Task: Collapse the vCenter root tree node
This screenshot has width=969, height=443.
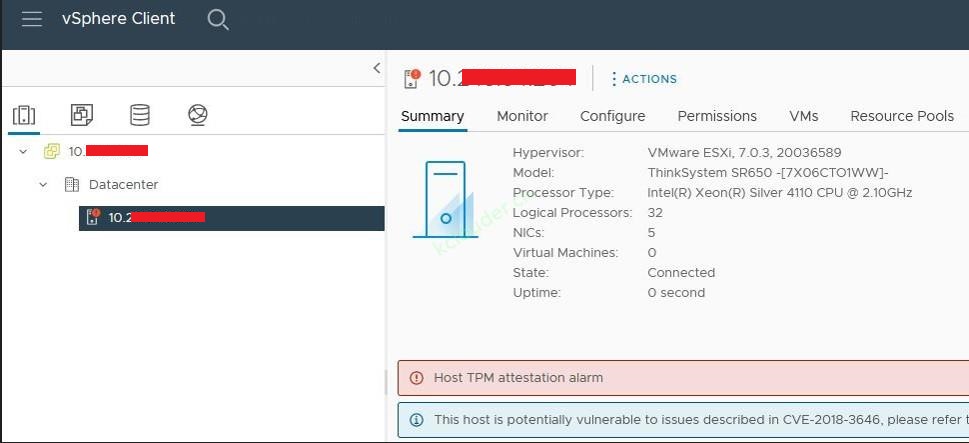Action: coord(23,151)
